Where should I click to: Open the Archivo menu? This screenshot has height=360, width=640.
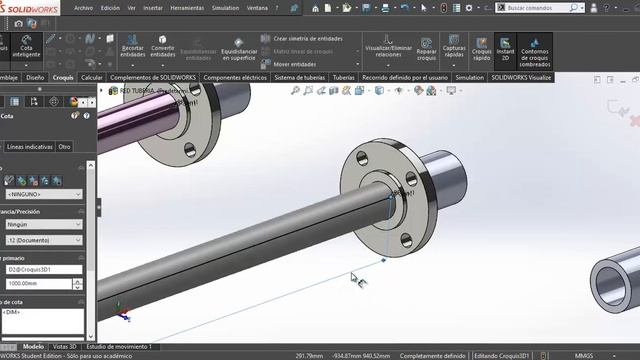pyautogui.click(x=83, y=8)
